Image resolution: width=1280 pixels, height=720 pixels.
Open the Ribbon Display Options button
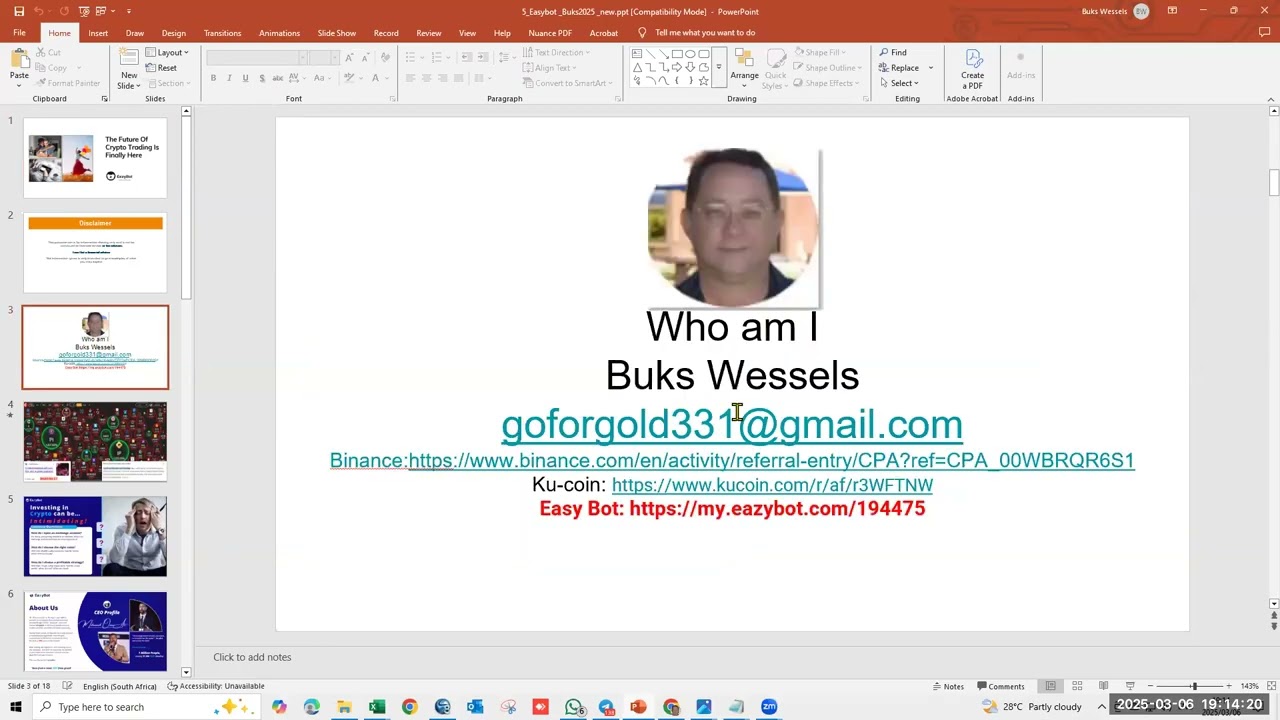point(1172,11)
